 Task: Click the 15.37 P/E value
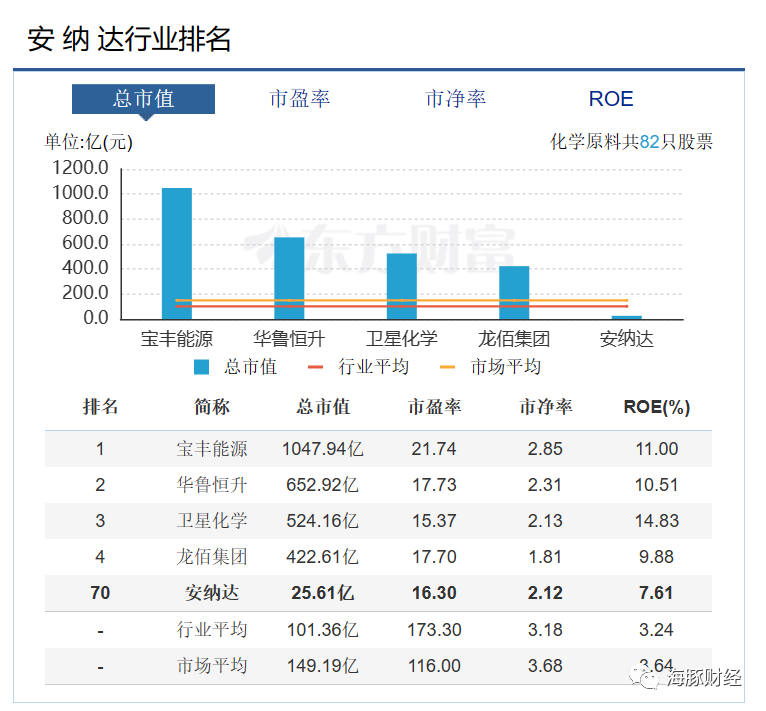[x=434, y=521]
